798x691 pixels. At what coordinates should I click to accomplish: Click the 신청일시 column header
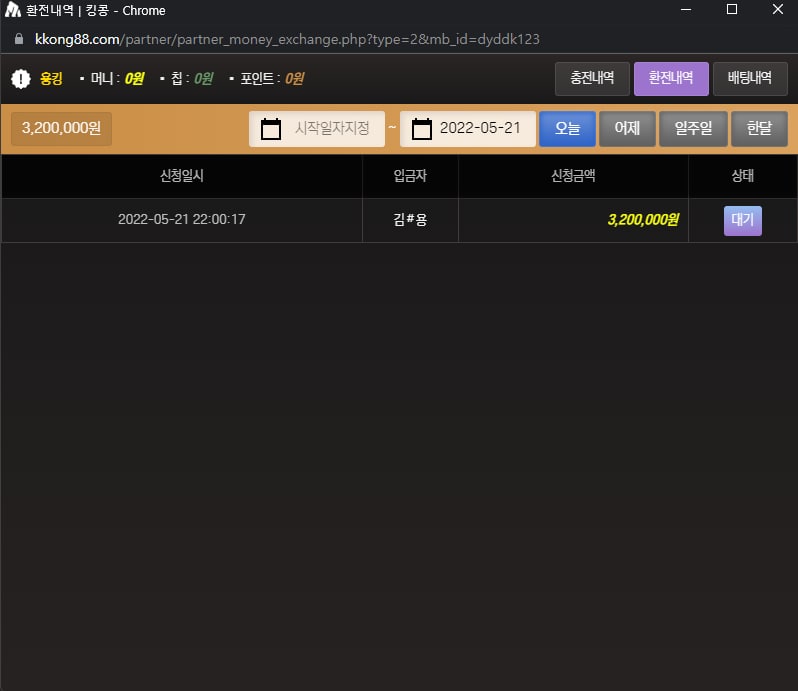pyautogui.click(x=182, y=176)
